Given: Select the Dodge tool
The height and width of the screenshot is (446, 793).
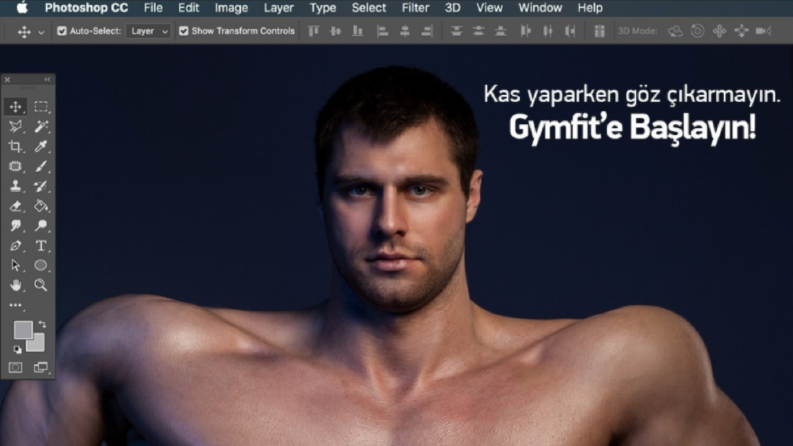Looking at the screenshot, I should 40,226.
